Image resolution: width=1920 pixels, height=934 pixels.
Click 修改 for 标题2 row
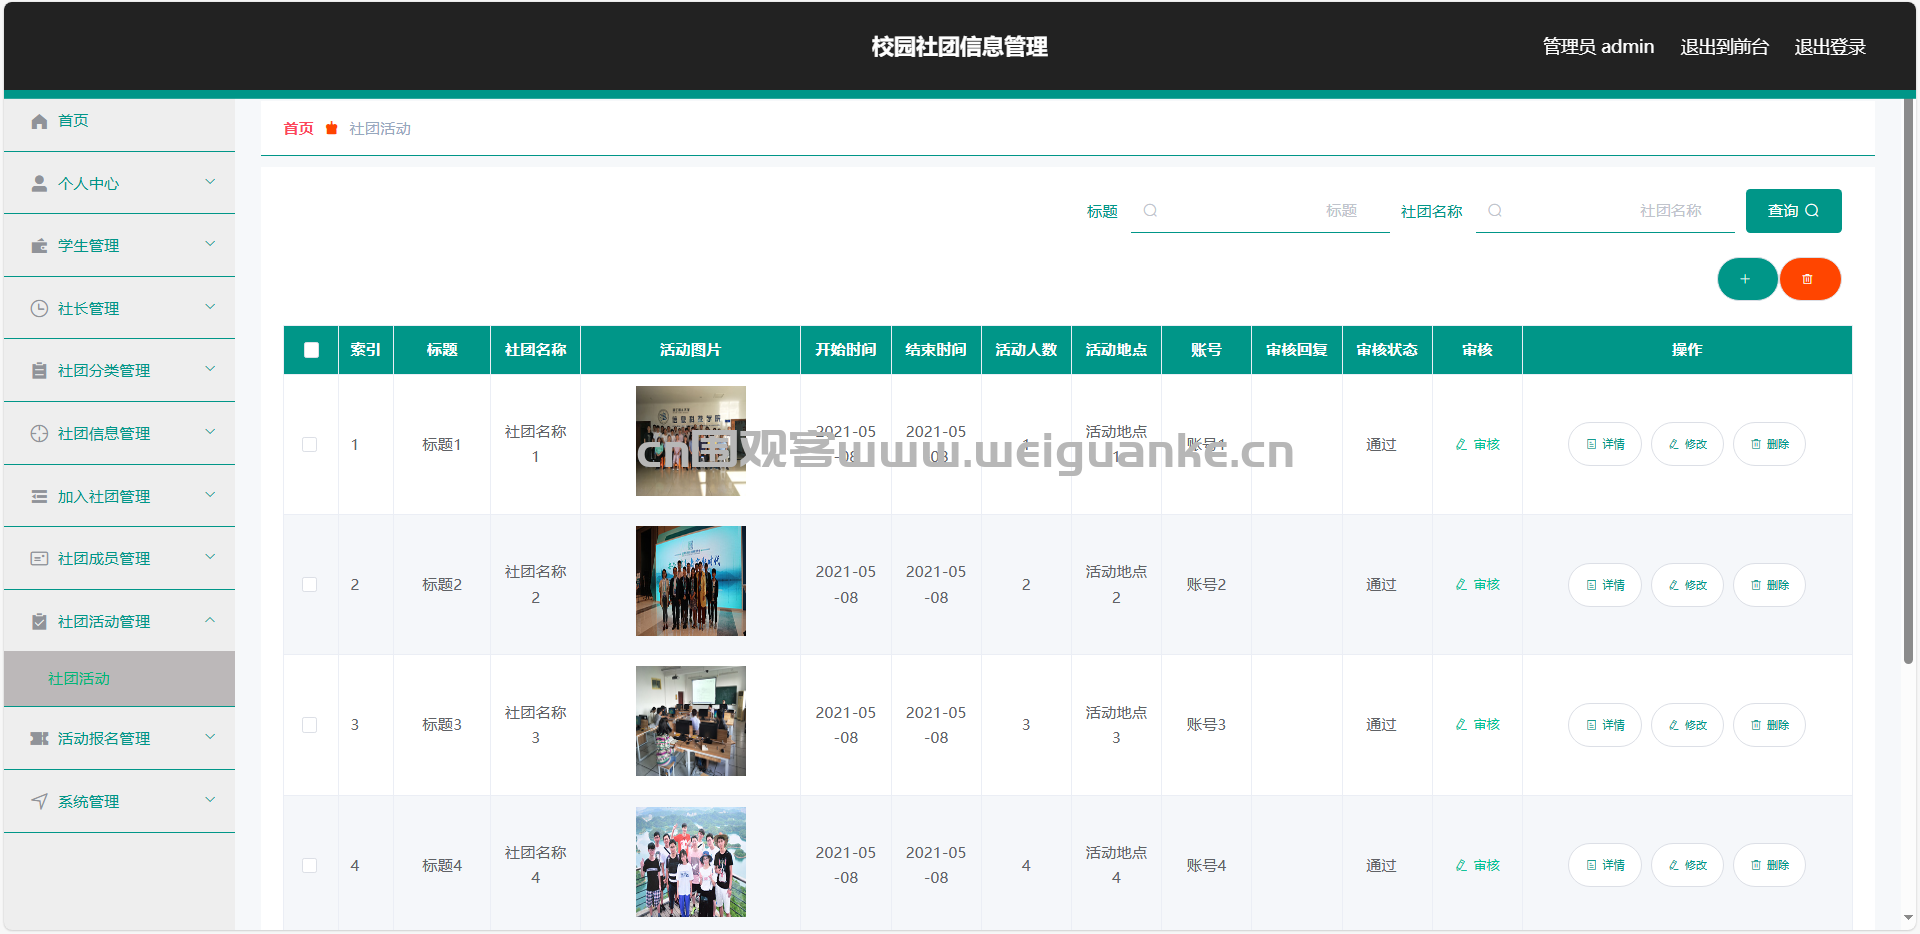tap(1688, 585)
